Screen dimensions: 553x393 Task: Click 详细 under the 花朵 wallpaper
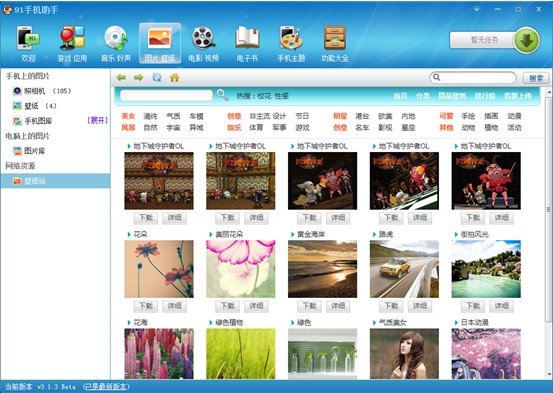pos(174,306)
